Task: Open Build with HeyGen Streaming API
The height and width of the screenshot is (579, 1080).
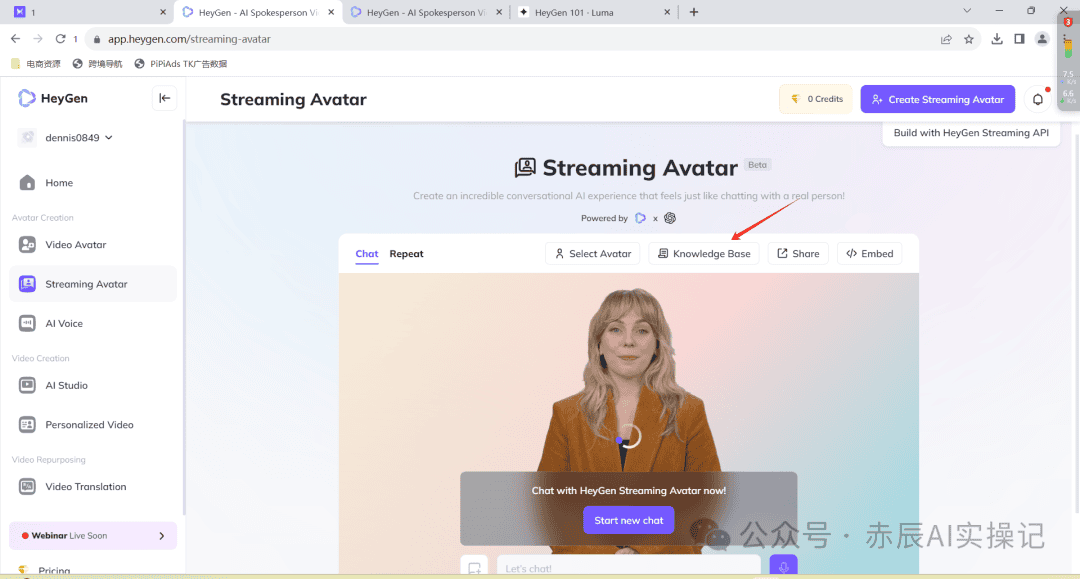Action: (x=970, y=133)
